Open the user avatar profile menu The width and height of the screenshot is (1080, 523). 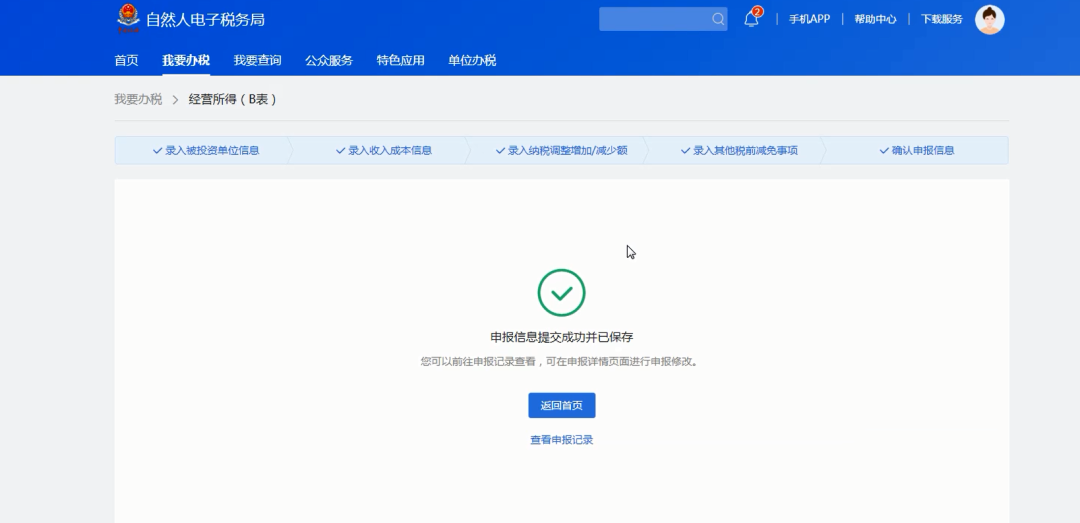click(x=990, y=19)
